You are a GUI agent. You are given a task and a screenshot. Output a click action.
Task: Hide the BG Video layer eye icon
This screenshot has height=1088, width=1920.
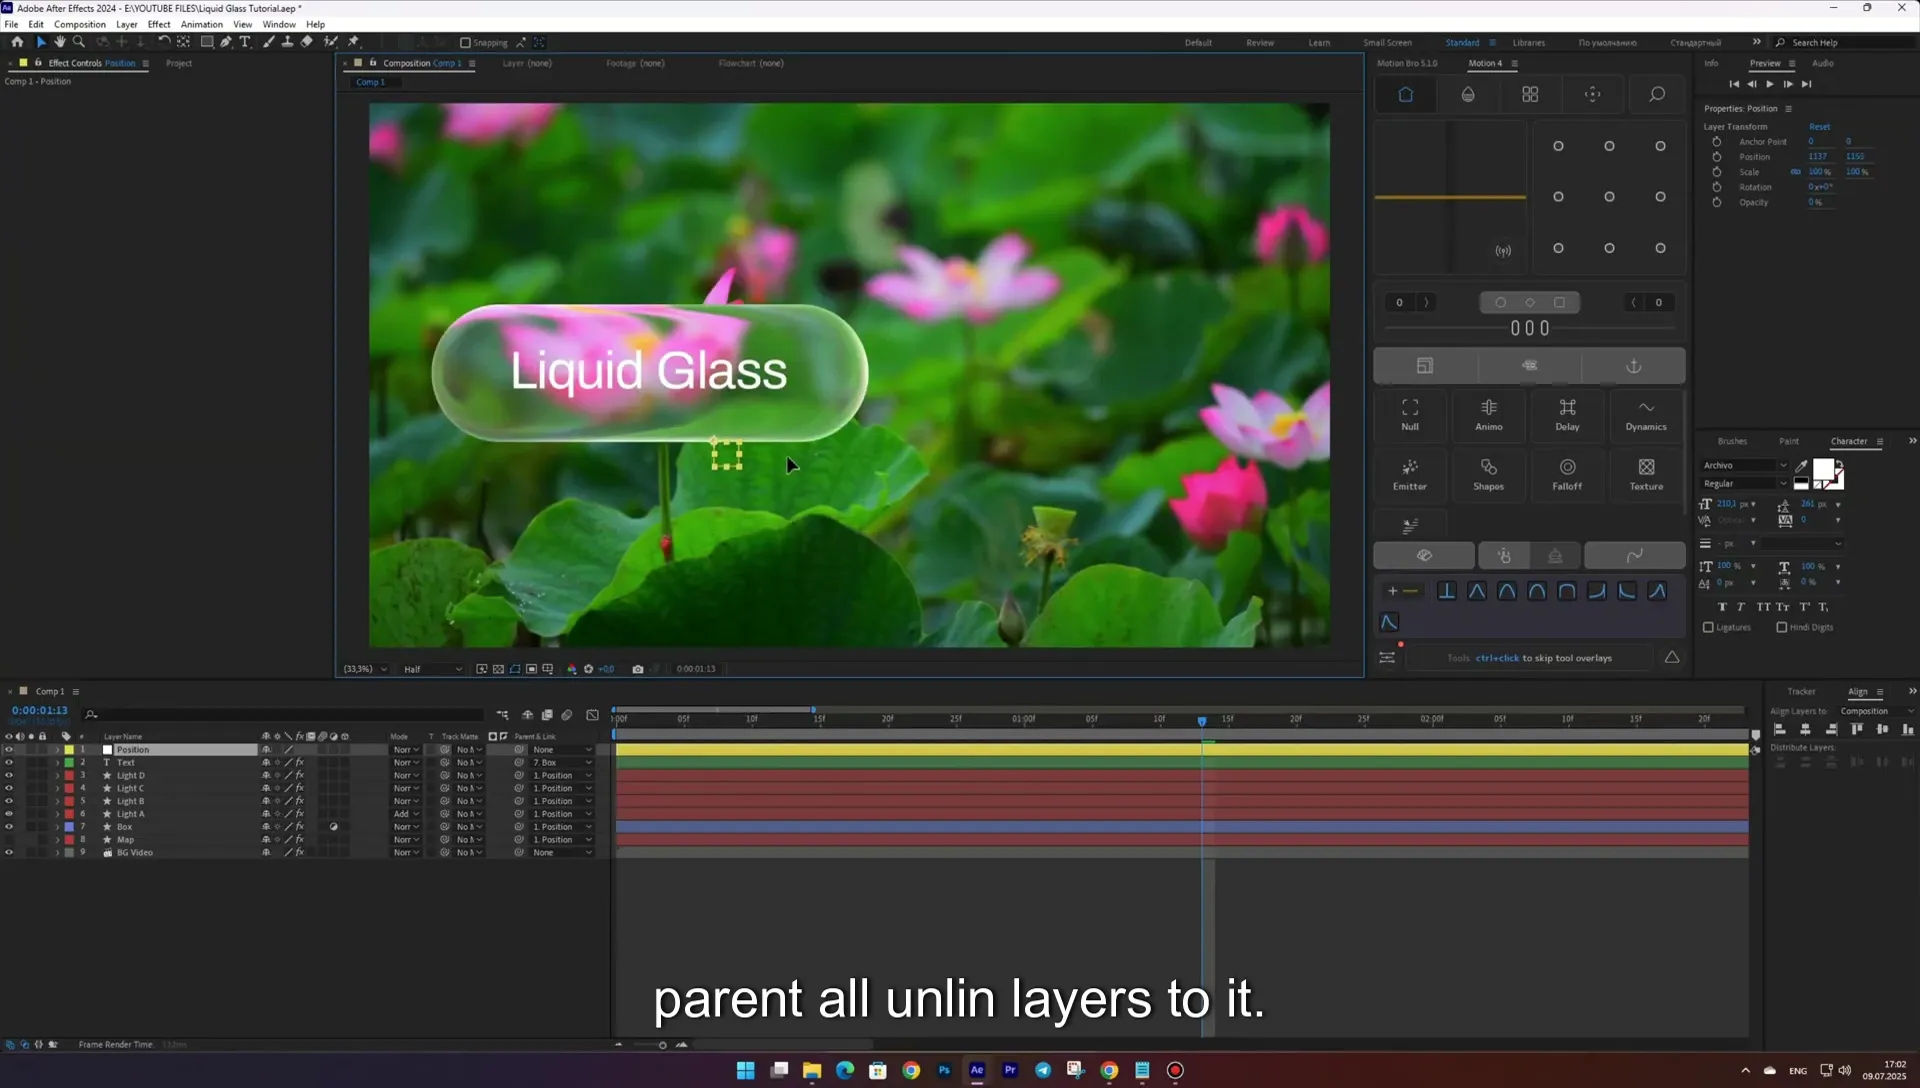pos(9,853)
